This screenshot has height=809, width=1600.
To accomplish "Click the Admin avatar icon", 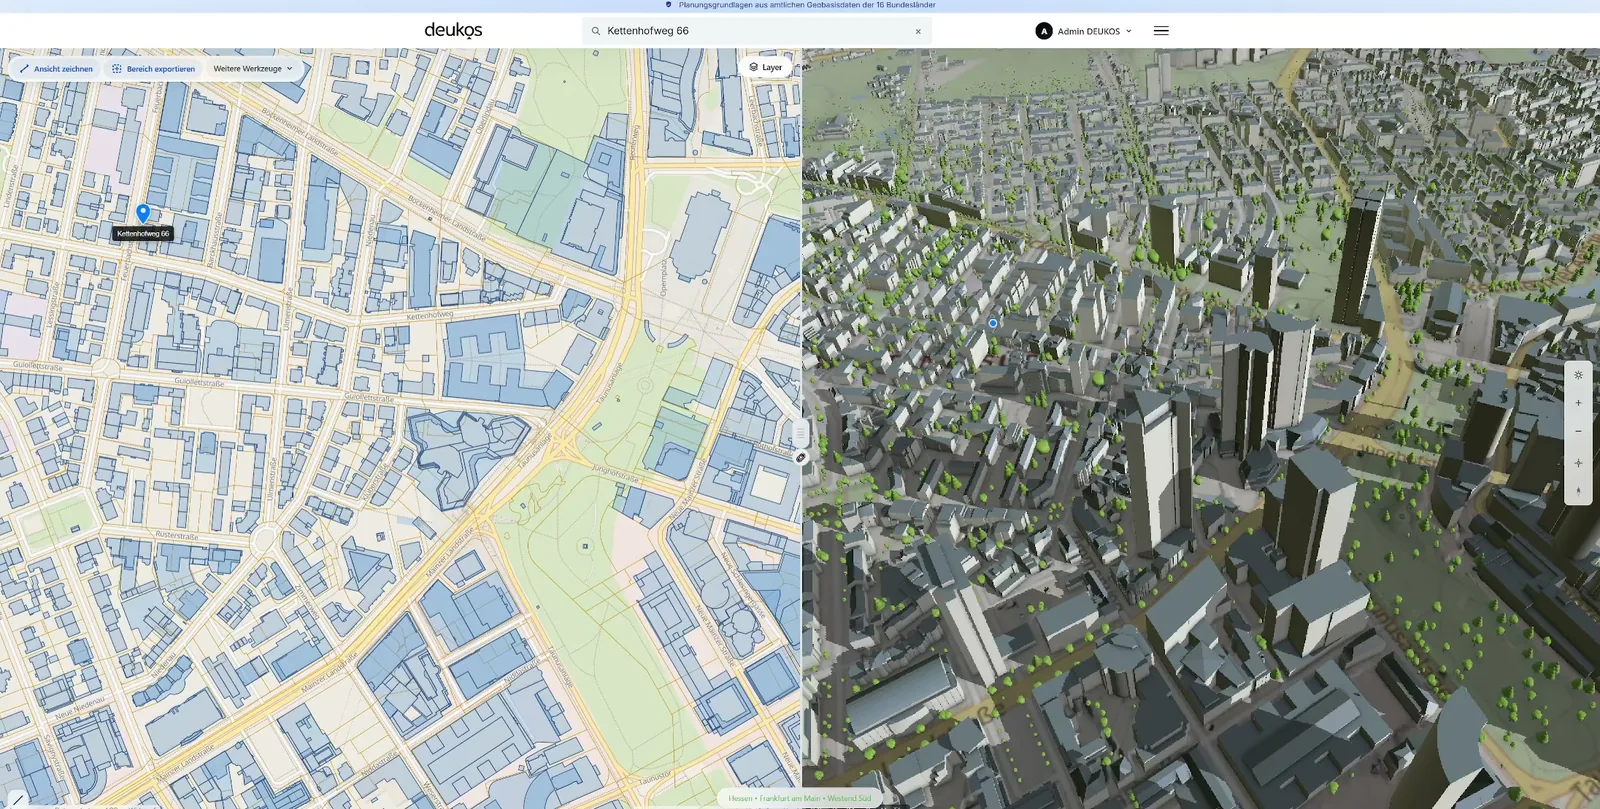I will click(x=1044, y=31).
